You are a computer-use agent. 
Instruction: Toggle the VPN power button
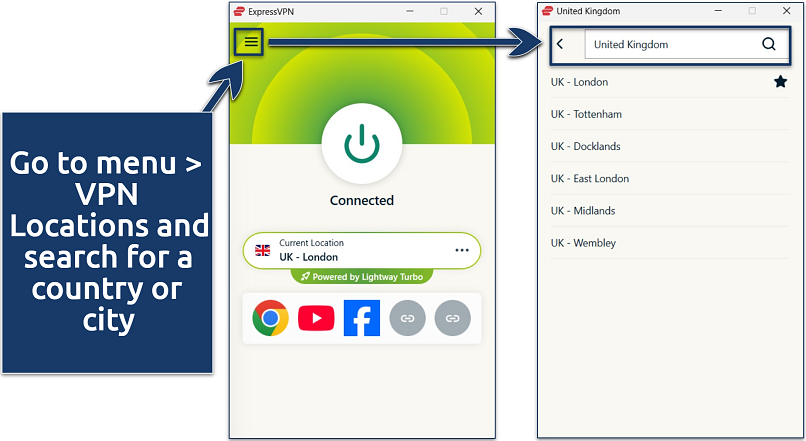pyautogui.click(x=362, y=143)
